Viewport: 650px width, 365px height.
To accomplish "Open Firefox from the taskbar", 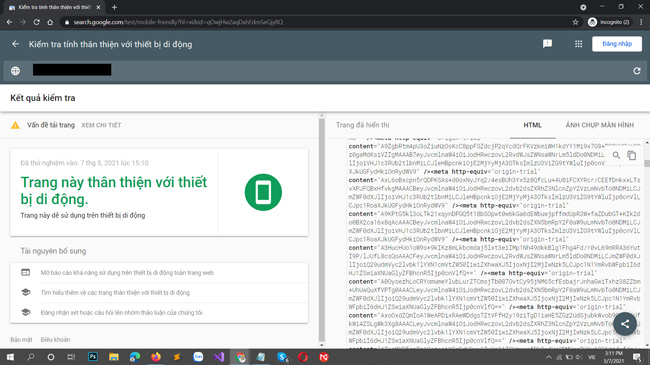I will tap(156, 357).
